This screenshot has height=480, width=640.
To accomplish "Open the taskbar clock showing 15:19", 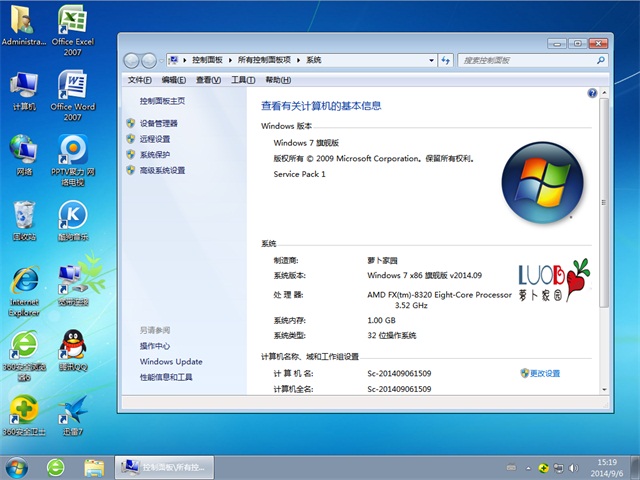I will point(607,468).
